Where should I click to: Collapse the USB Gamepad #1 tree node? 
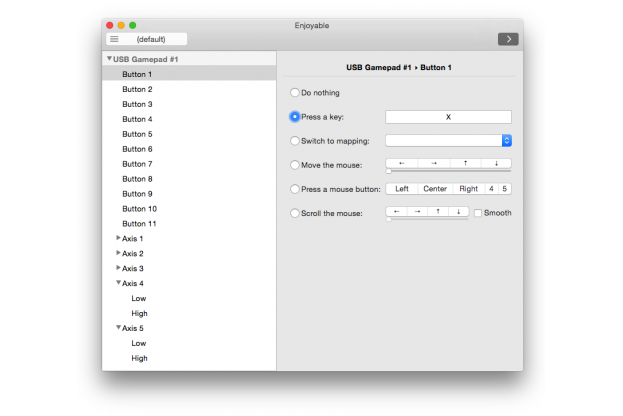(x=109, y=59)
